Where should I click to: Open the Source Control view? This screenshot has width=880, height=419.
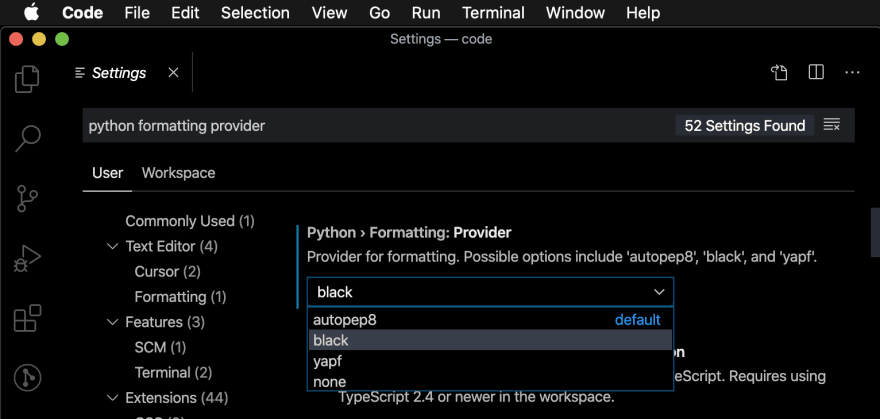[x=27, y=199]
